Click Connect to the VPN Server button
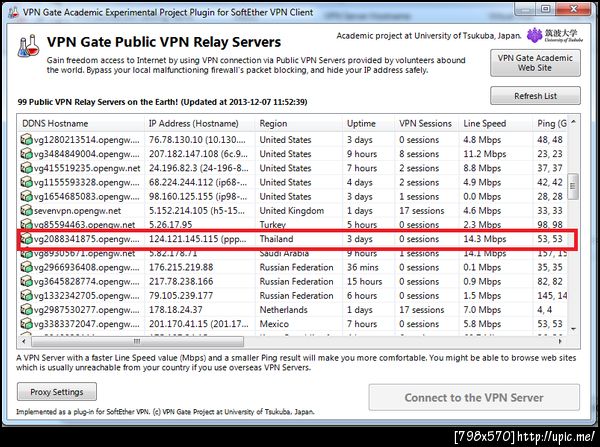 tap(474, 397)
